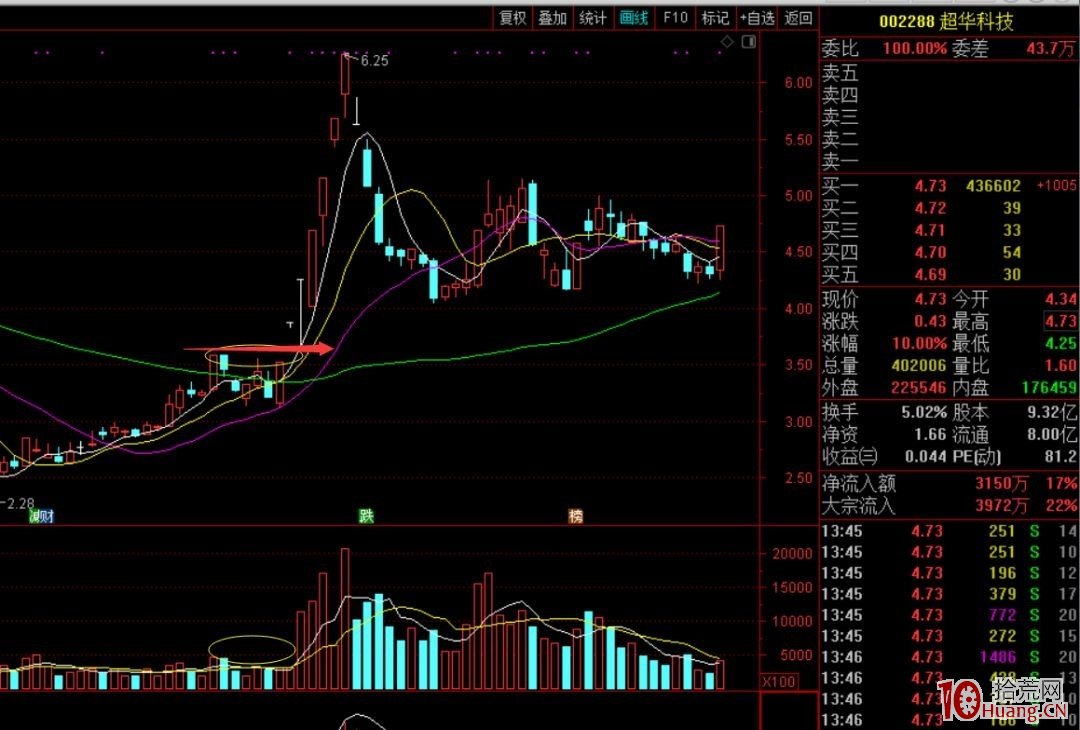Screen dimensions: 1080x730
Task: Open the orange 榜 marker icon
Action: (x=575, y=517)
